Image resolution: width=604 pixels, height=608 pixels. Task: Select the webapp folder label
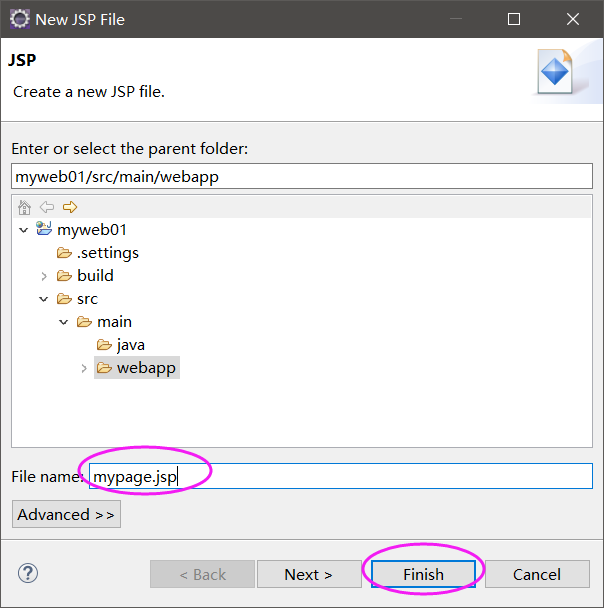coord(146,368)
